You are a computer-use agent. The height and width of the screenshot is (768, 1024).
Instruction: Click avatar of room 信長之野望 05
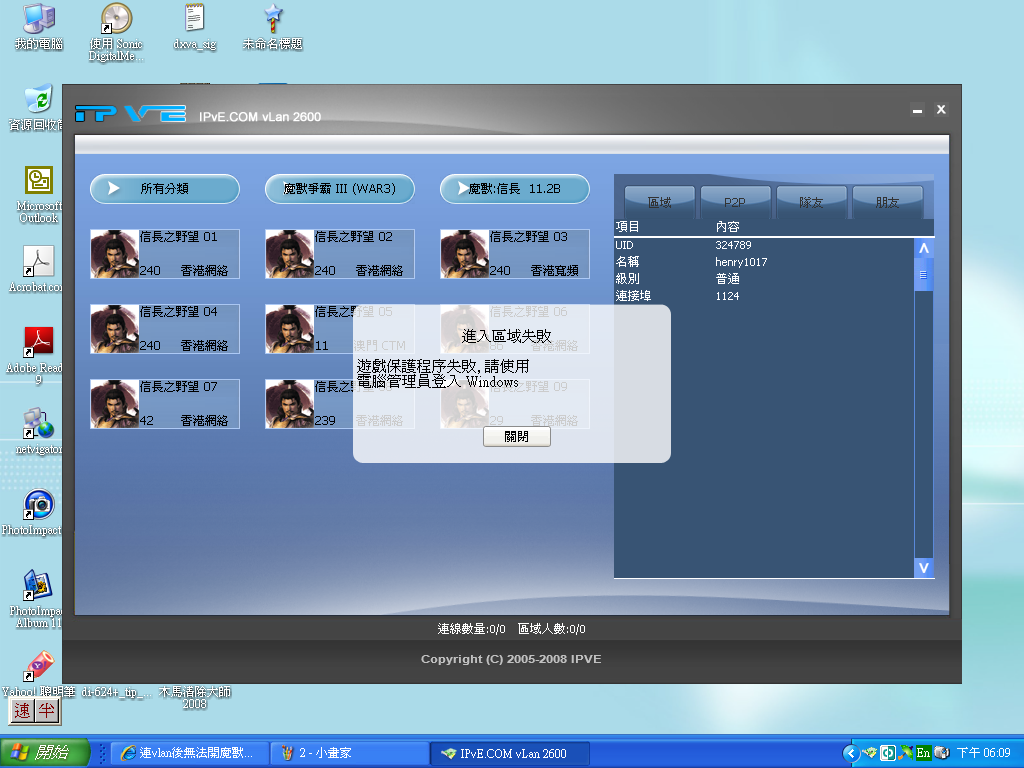tap(289, 329)
